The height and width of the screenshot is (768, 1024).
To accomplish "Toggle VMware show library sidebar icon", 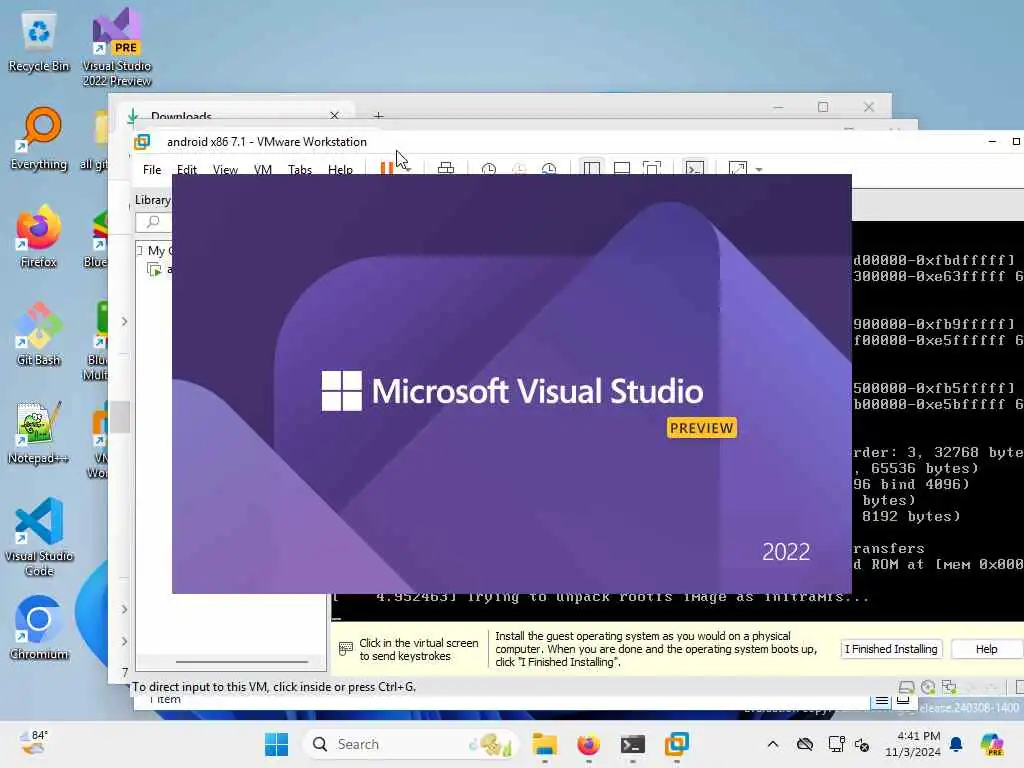I will (x=592, y=168).
